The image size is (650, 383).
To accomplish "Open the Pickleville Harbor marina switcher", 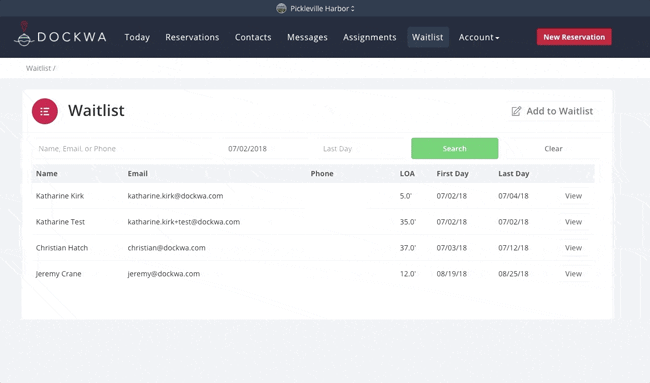I will coord(322,8).
